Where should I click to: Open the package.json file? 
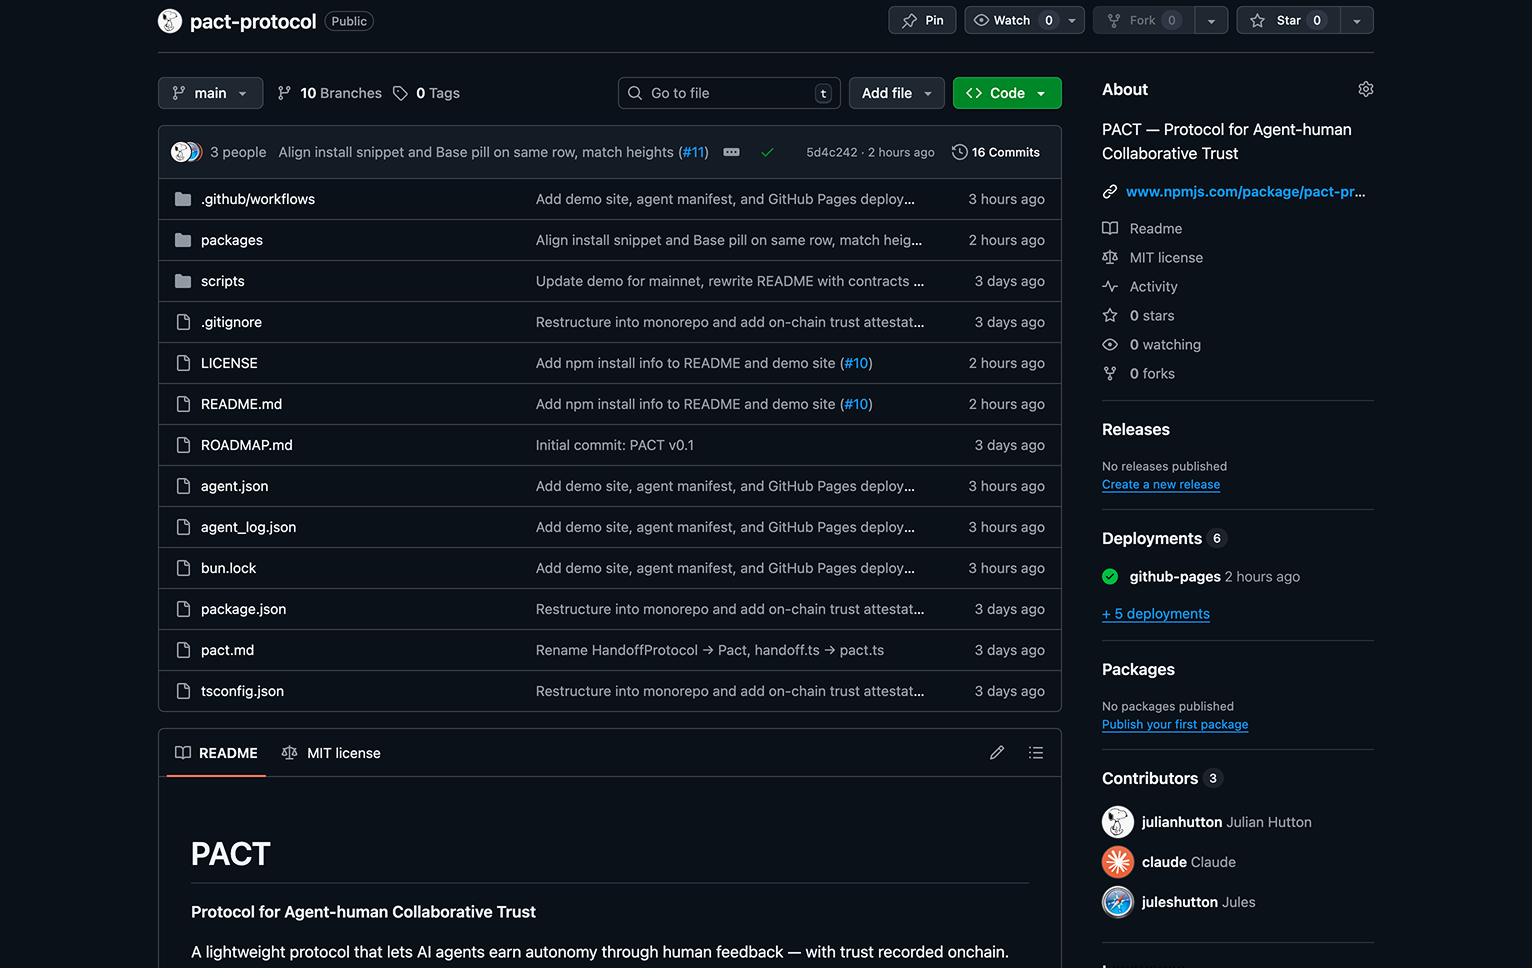click(243, 609)
